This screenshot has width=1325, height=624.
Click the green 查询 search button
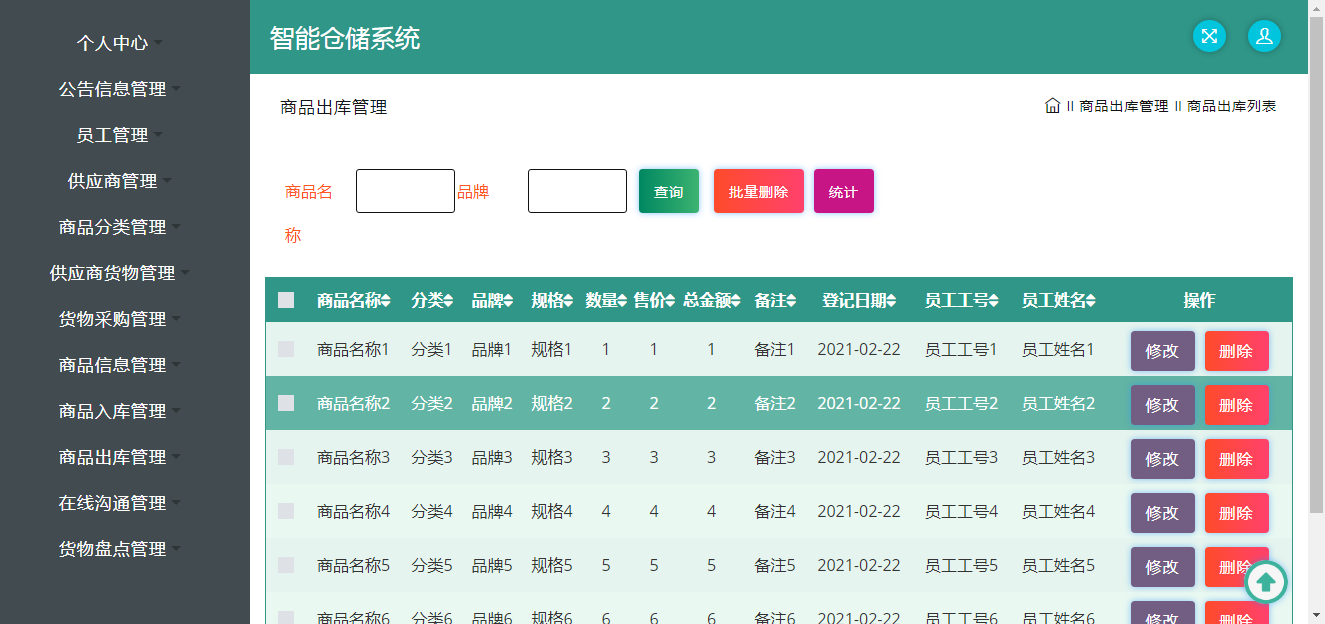668,191
